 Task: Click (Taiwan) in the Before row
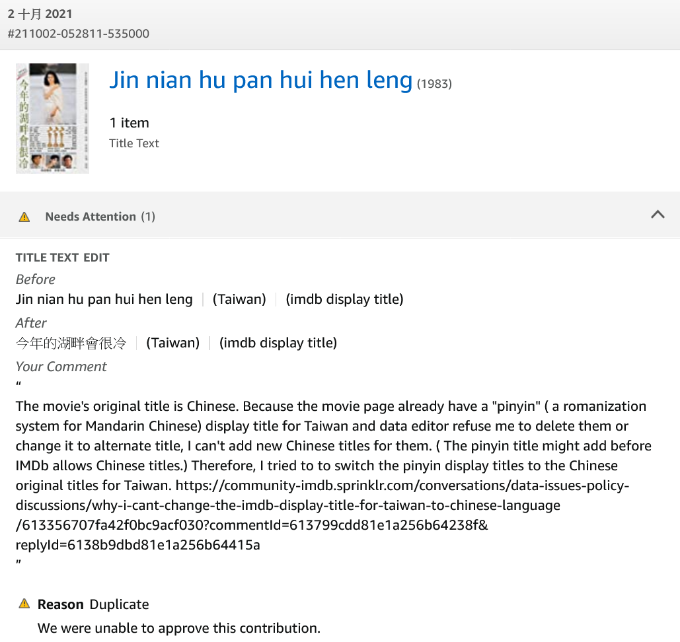click(x=239, y=299)
